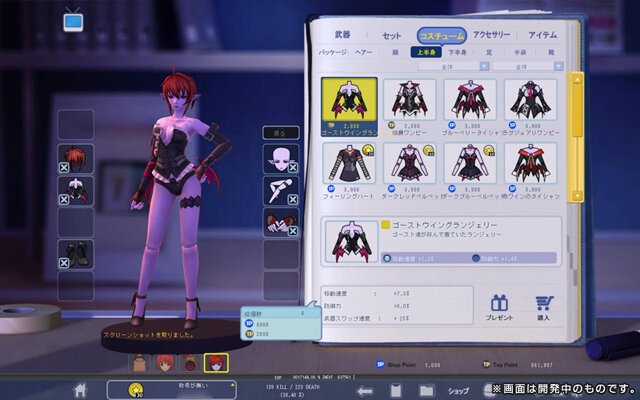This screenshot has height=400, width=640.
Task: Click the left arrow icon in the bottom bar
Action: point(365,391)
